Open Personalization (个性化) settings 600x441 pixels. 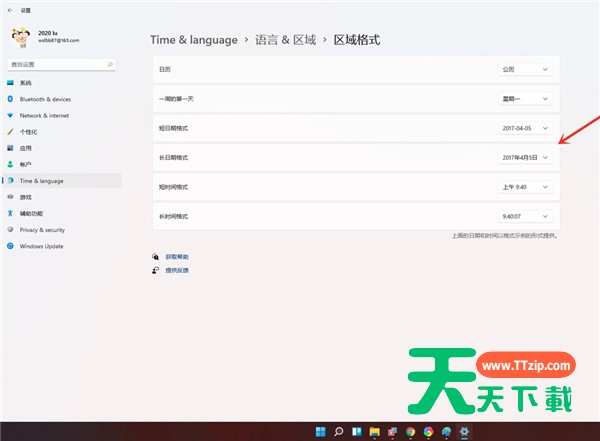61,132
